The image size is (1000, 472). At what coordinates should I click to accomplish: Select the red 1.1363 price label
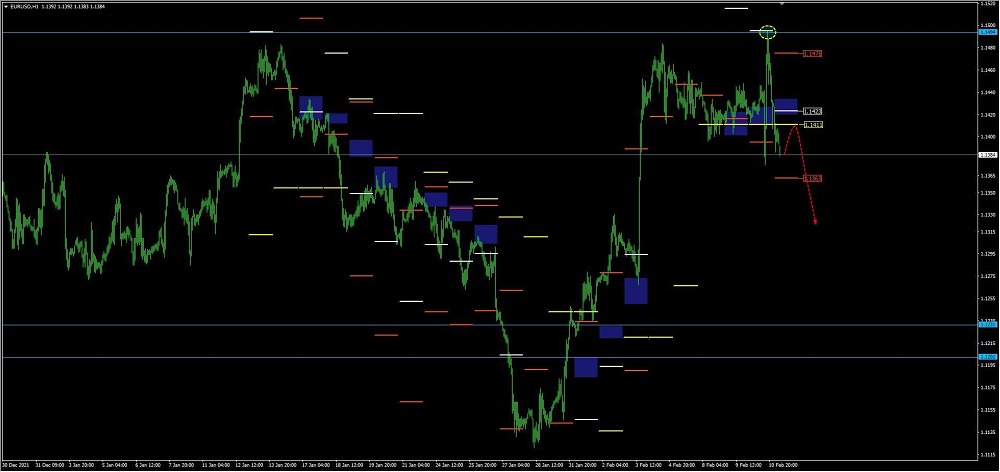813,178
